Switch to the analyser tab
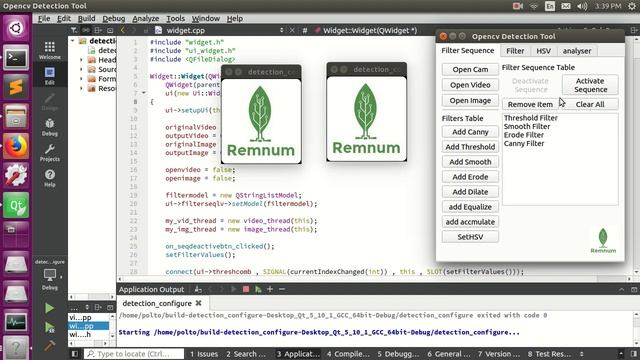The image size is (640, 360). (x=577, y=51)
